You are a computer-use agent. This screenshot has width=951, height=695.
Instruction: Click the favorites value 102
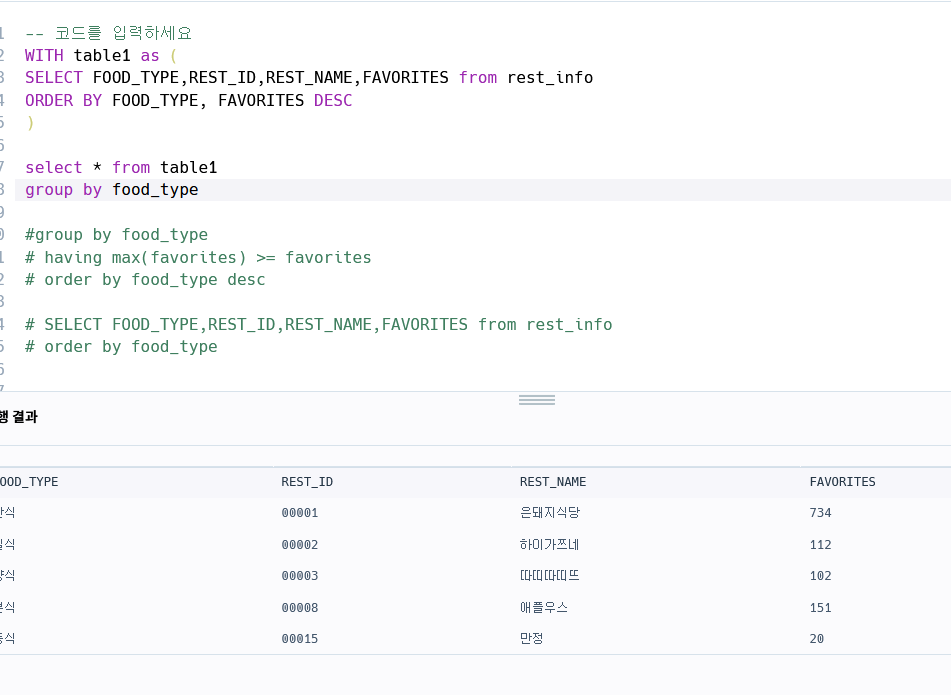click(x=820, y=576)
